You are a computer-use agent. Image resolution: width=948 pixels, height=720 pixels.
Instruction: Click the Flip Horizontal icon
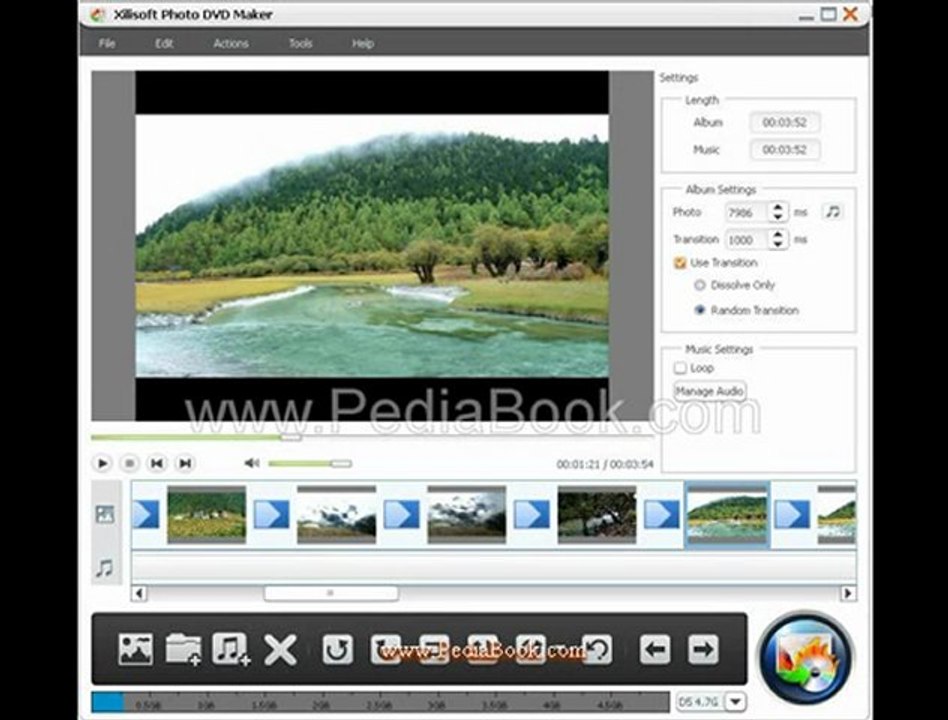coord(434,650)
